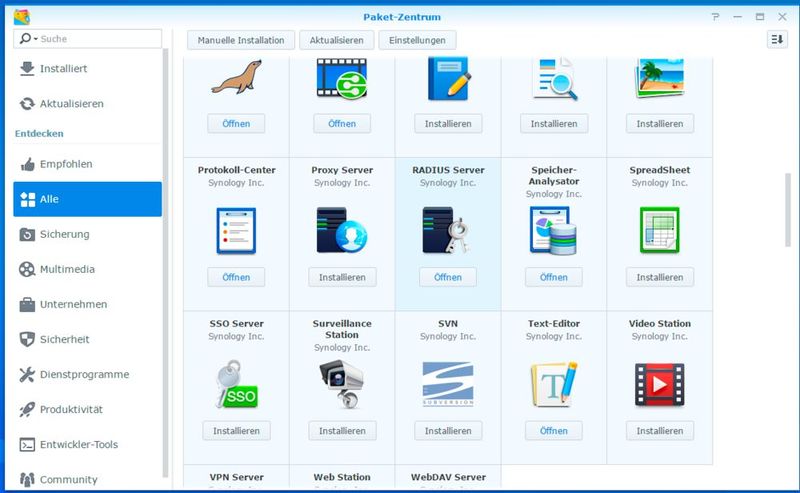Click the Photo Station beach icon
The image size is (800, 493).
coord(660,78)
